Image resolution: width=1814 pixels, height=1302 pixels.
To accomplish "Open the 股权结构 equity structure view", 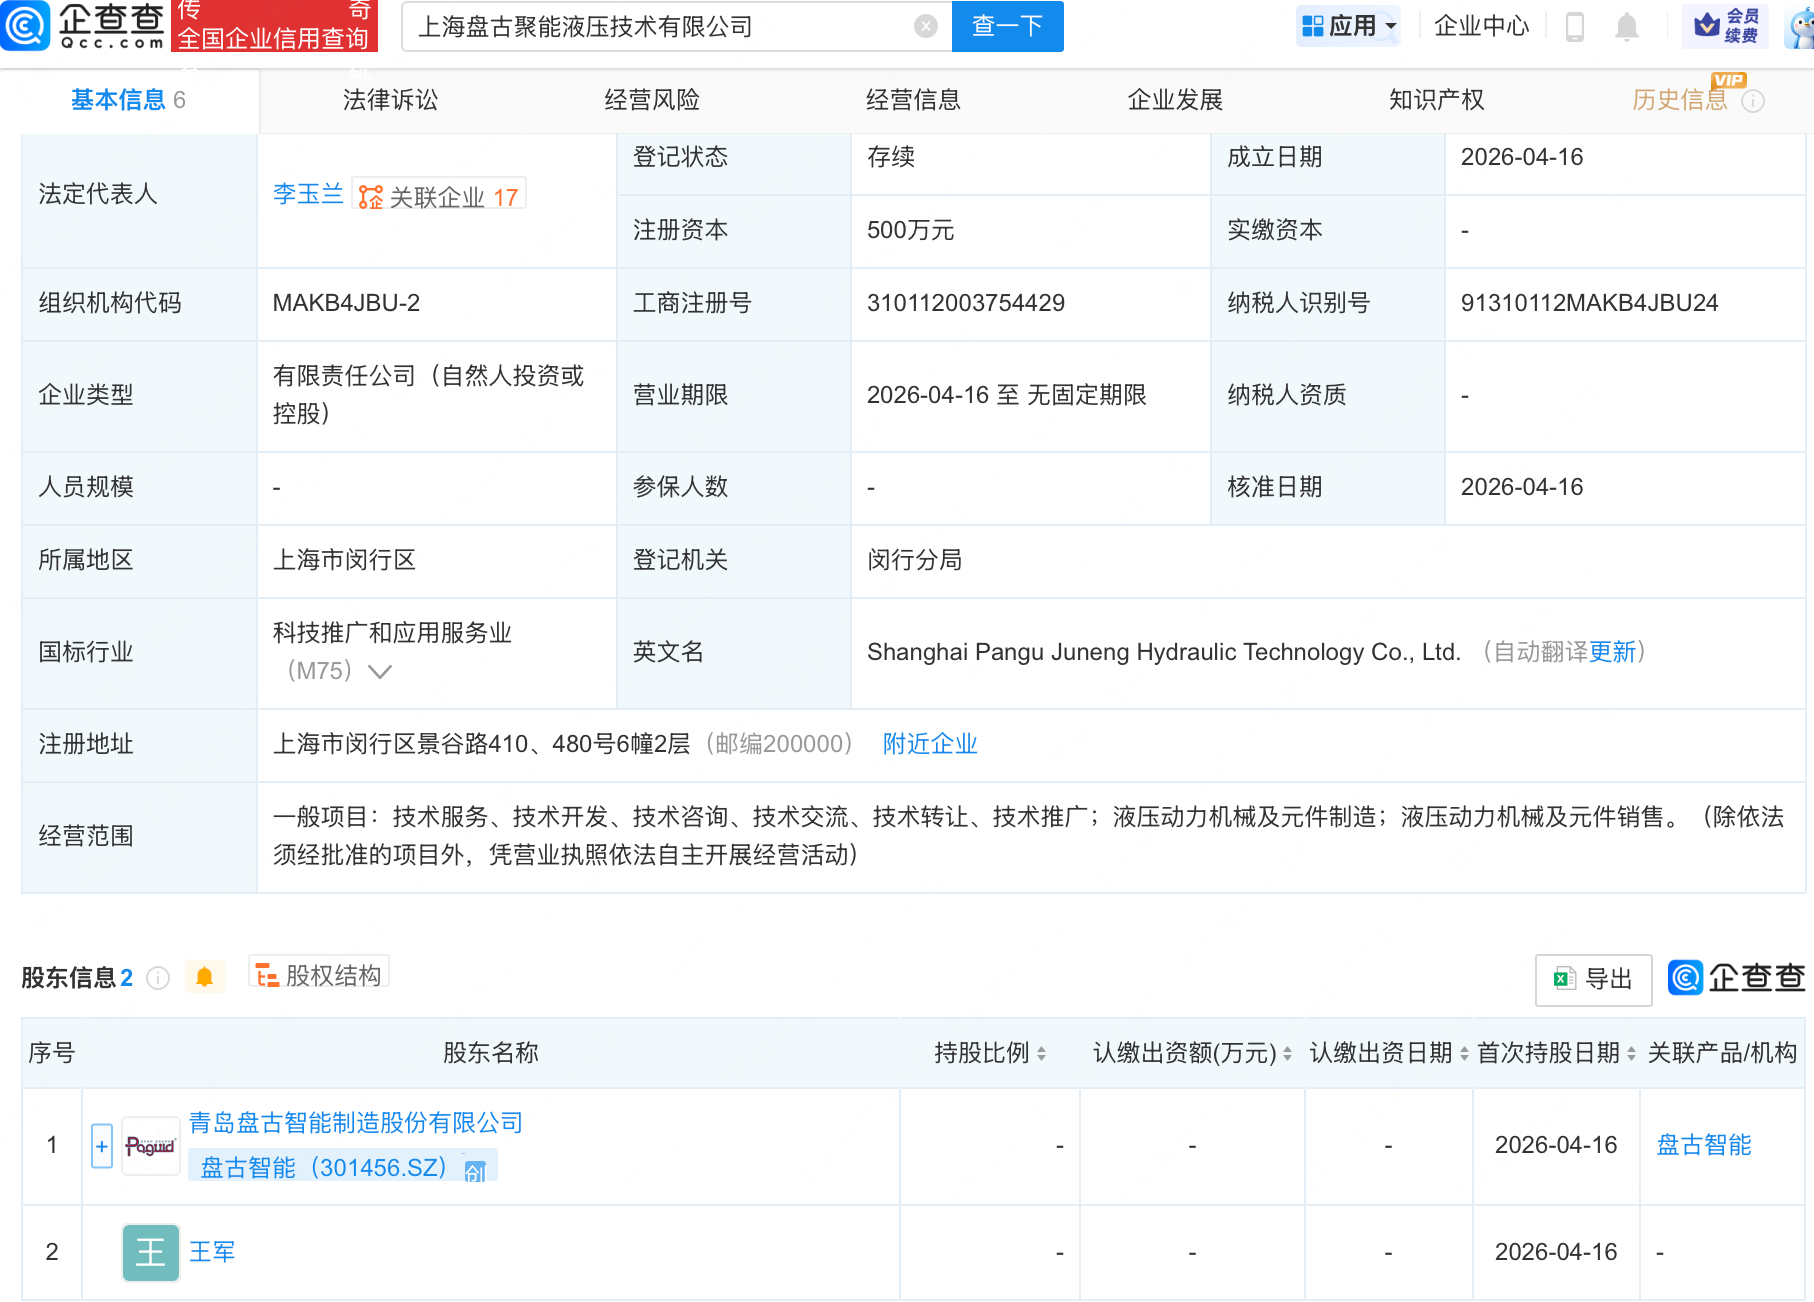I will click(x=318, y=975).
